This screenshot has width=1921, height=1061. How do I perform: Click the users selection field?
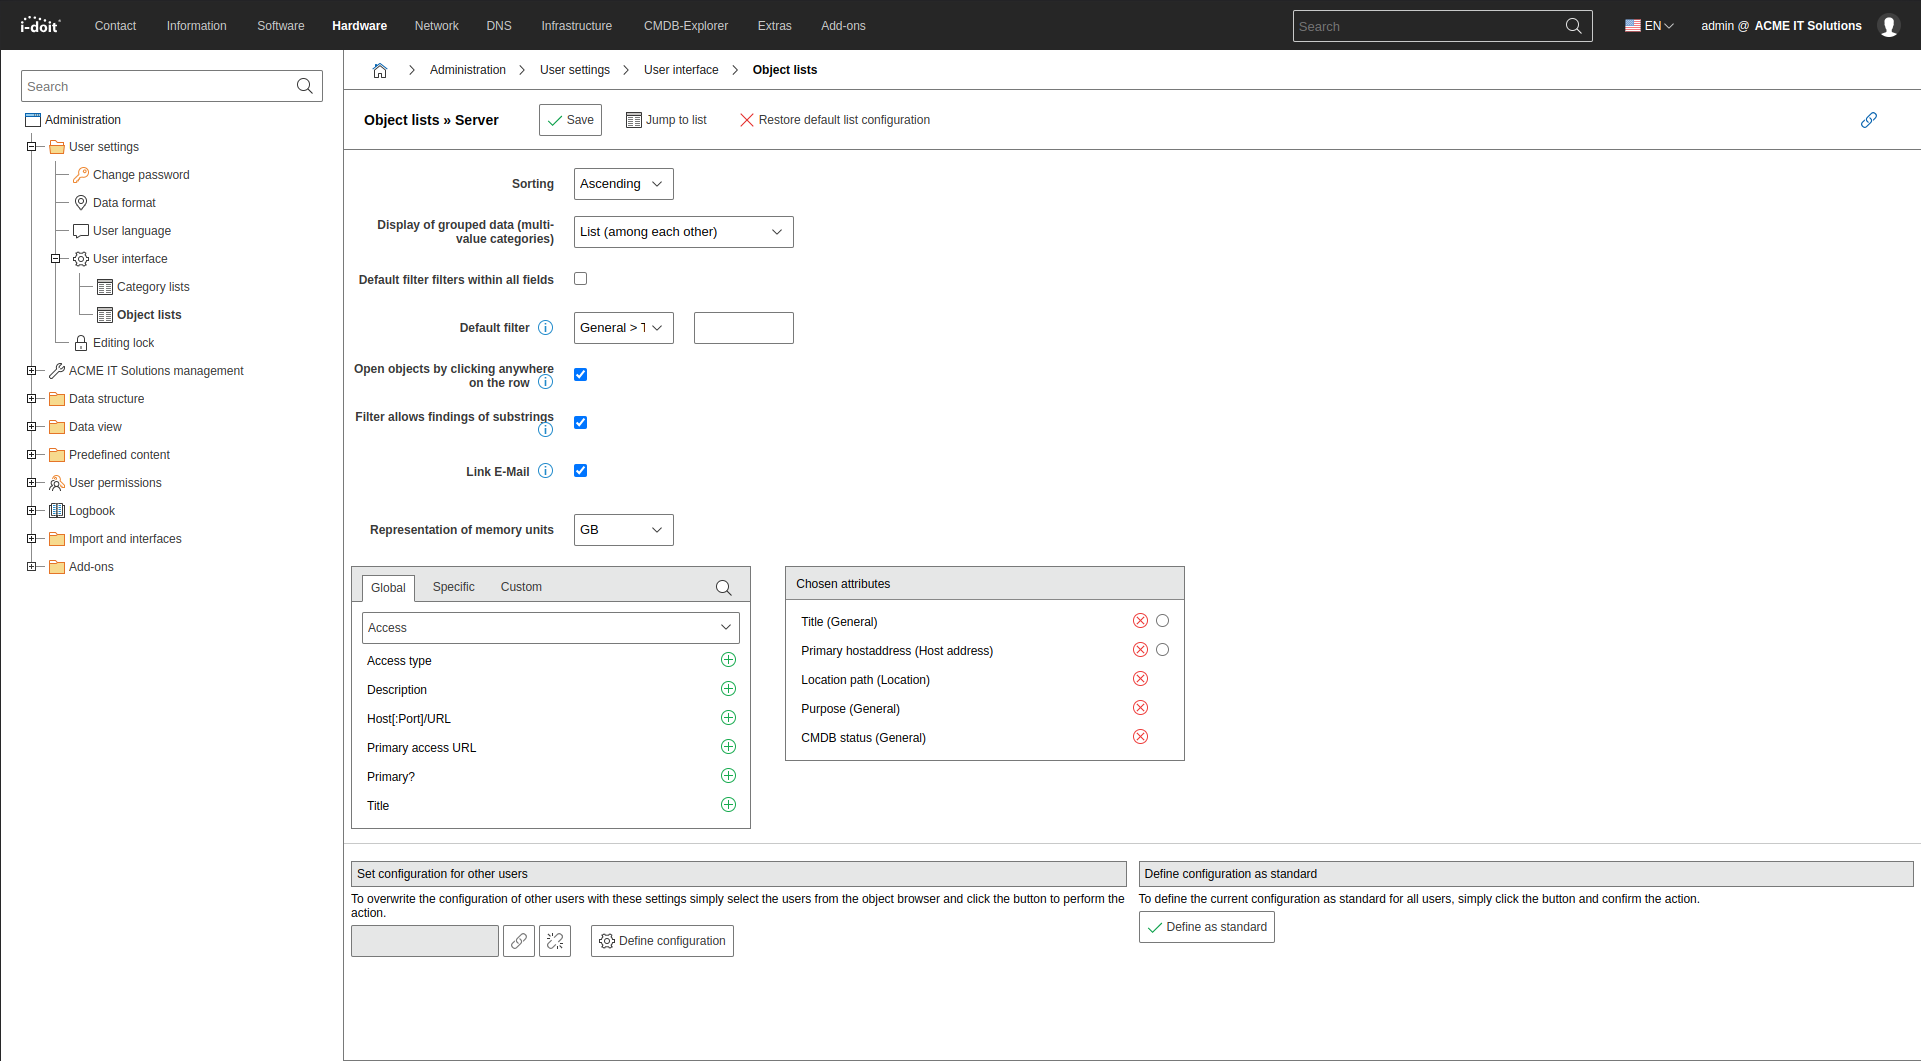click(425, 941)
